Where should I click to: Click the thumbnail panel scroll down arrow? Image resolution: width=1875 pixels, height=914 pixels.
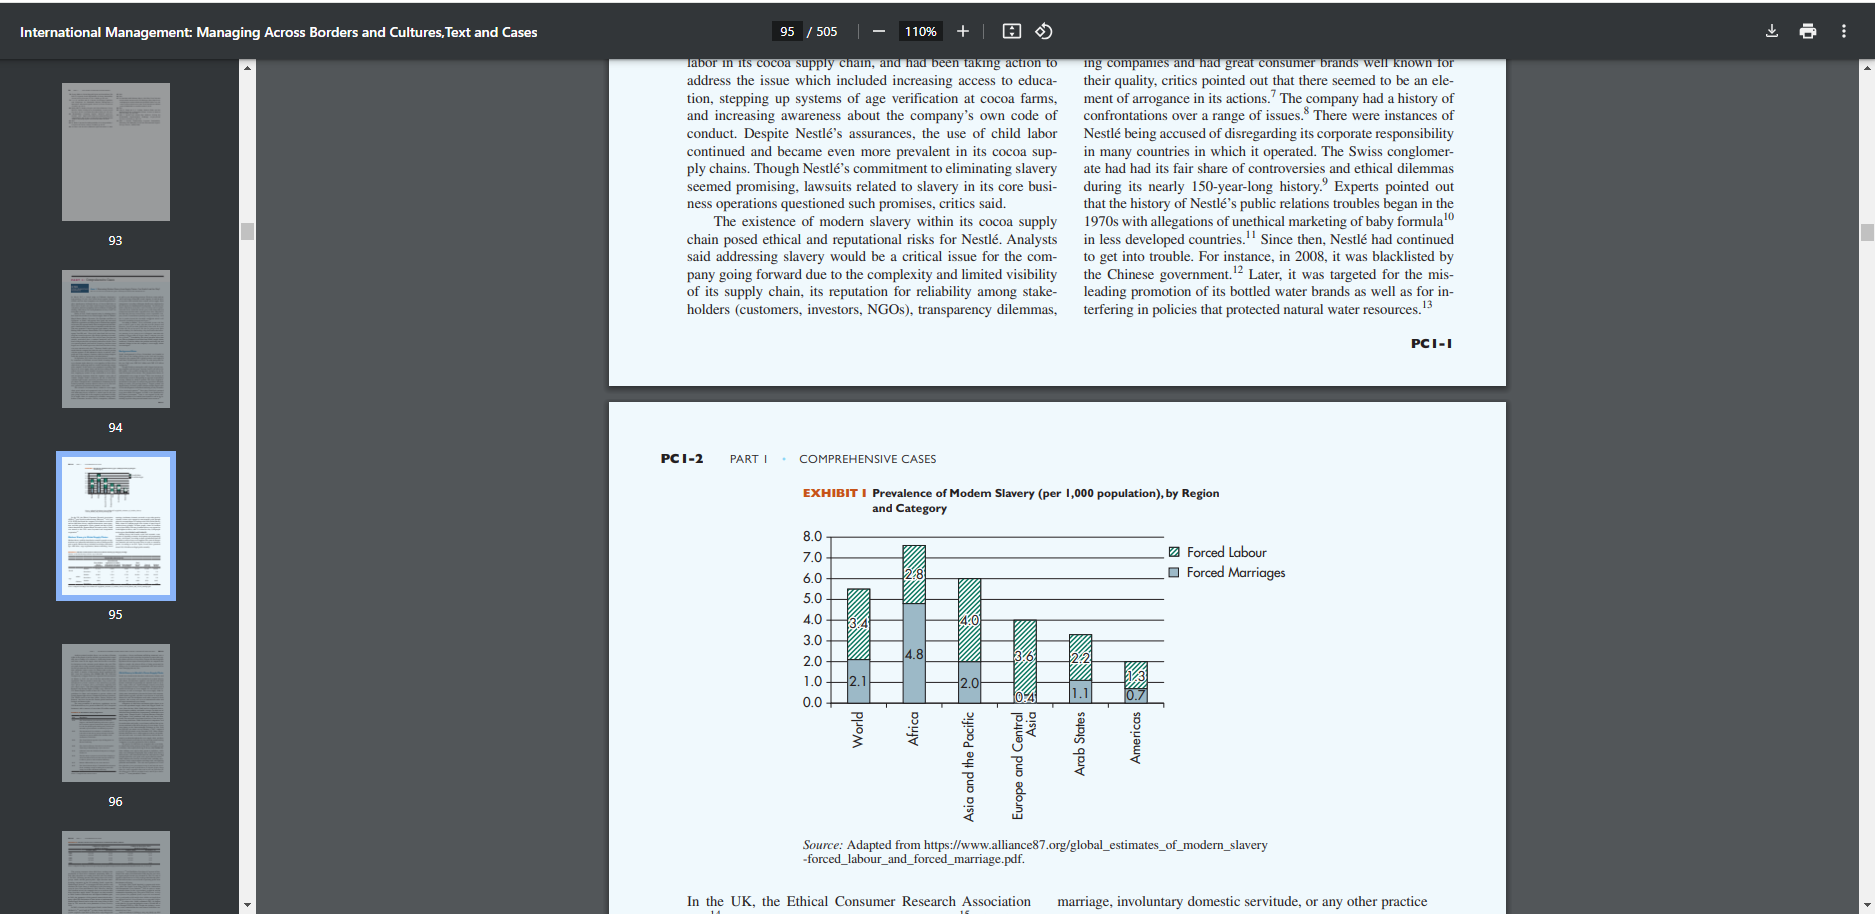(x=247, y=905)
